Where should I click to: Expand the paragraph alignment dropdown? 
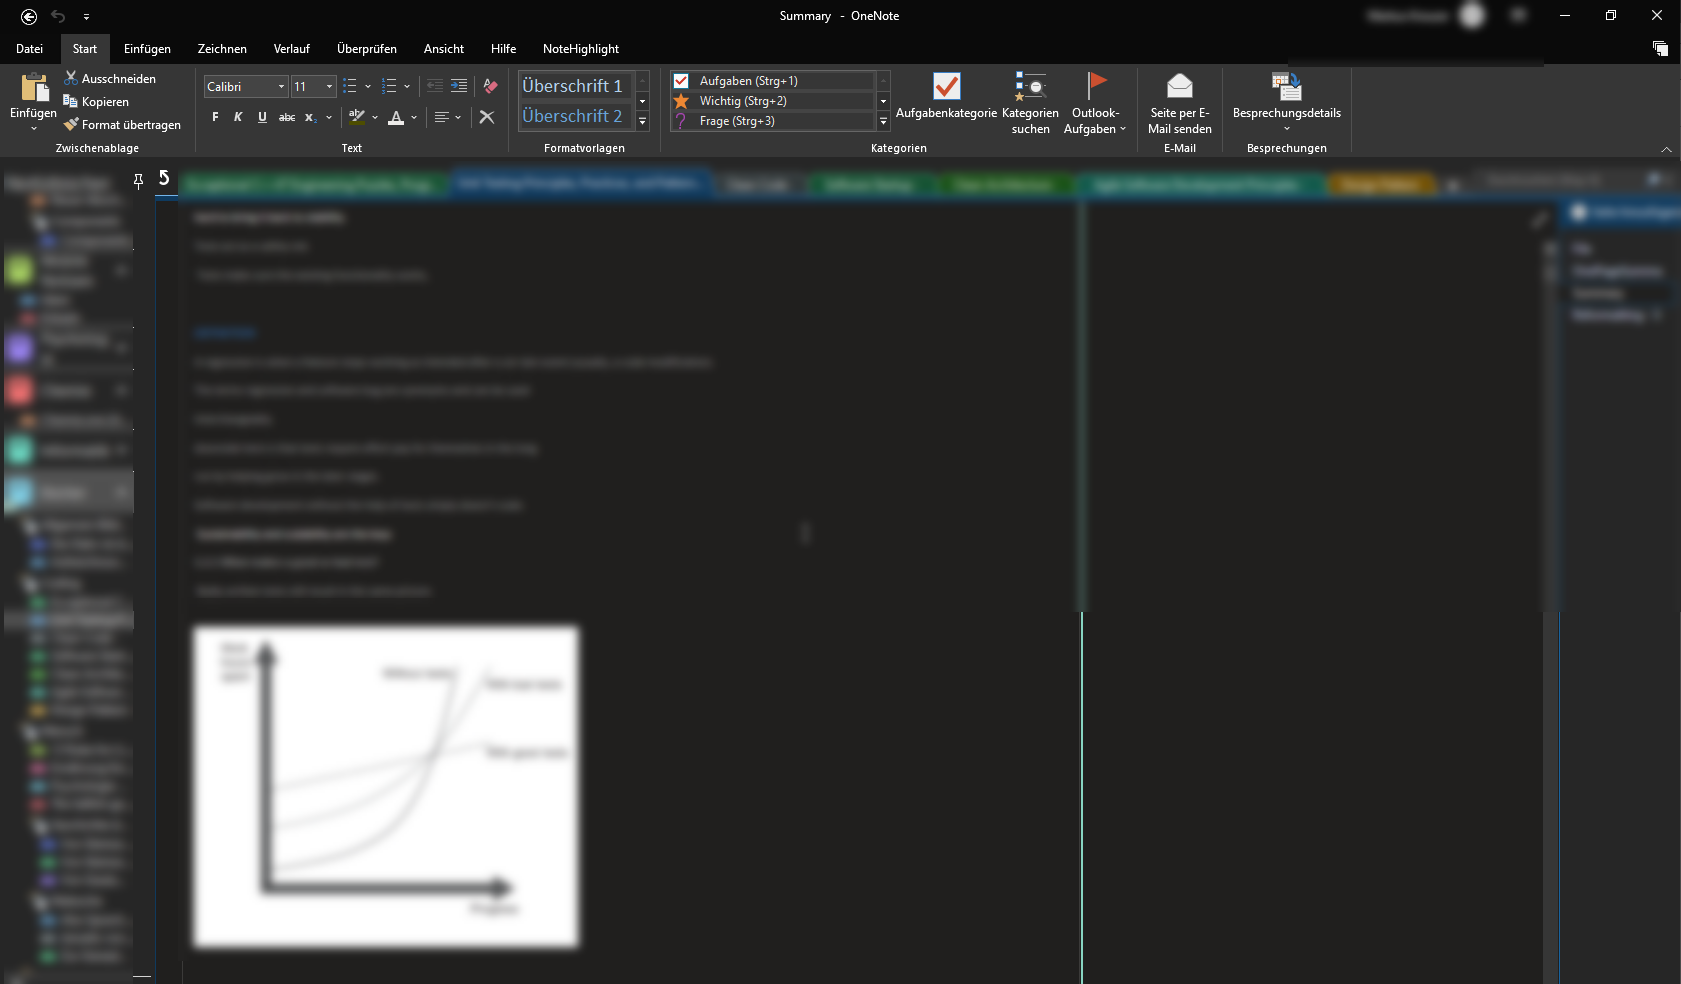458,118
